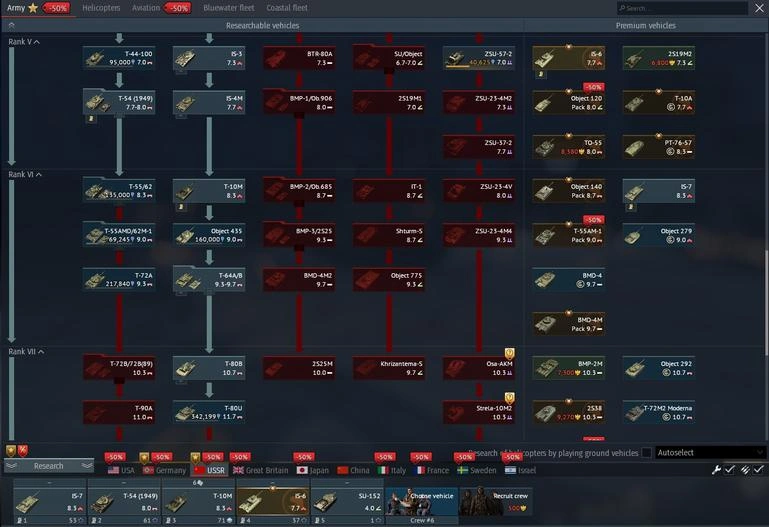Viewport: 769px width, 527px height.
Task: Expand the T-54 (1949) vehicle group
Action: (119, 102)
